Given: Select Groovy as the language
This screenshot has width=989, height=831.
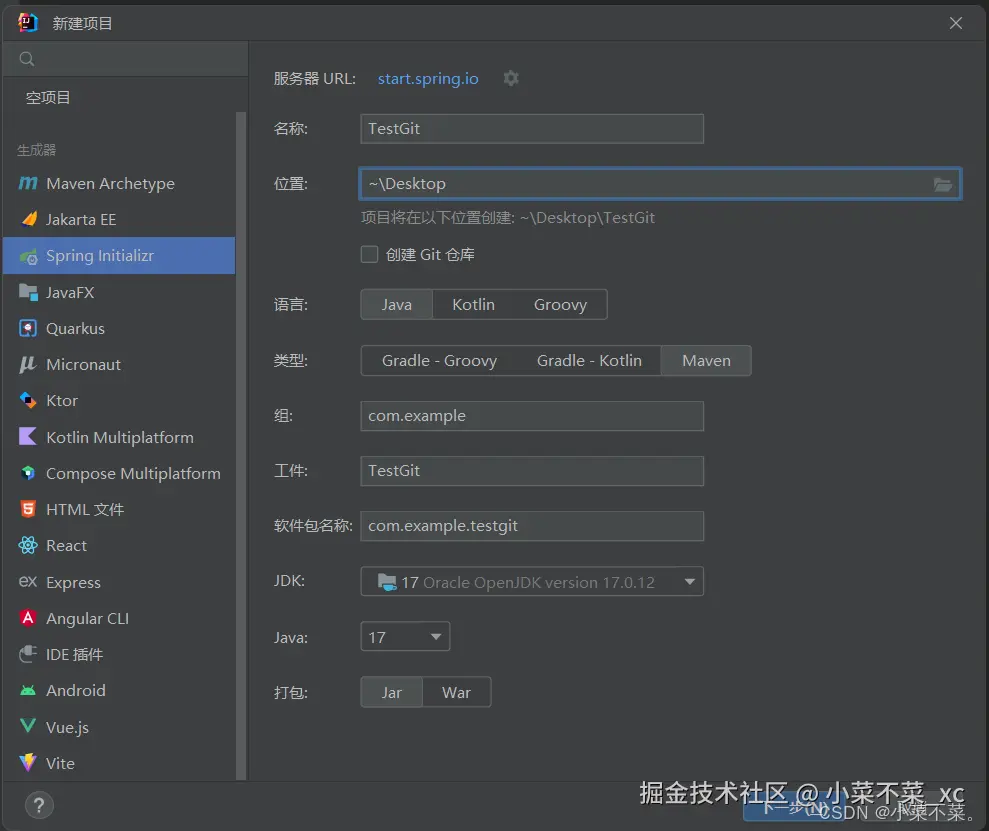Looking at the screenshot, I should [x=561, y=305].
